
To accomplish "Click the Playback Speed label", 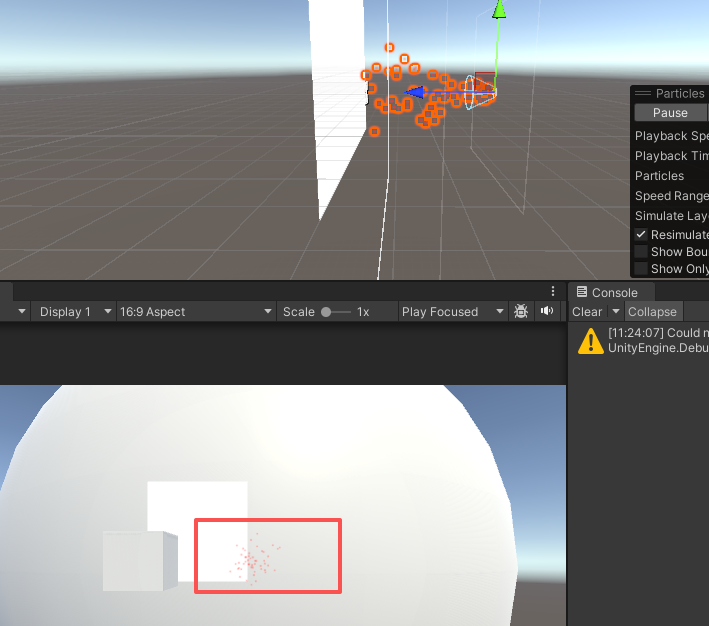I will (671, 136).
